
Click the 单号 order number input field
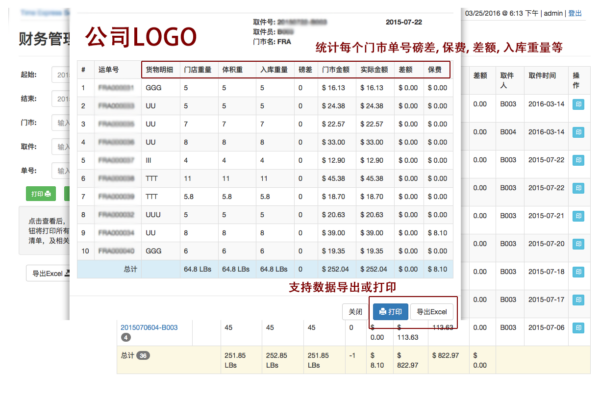click(x=60, y=171)
